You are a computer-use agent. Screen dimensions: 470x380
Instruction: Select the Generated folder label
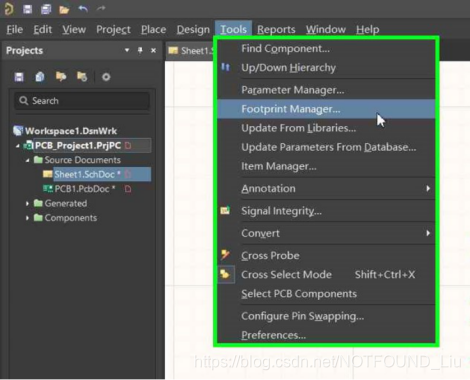point(66,203)
